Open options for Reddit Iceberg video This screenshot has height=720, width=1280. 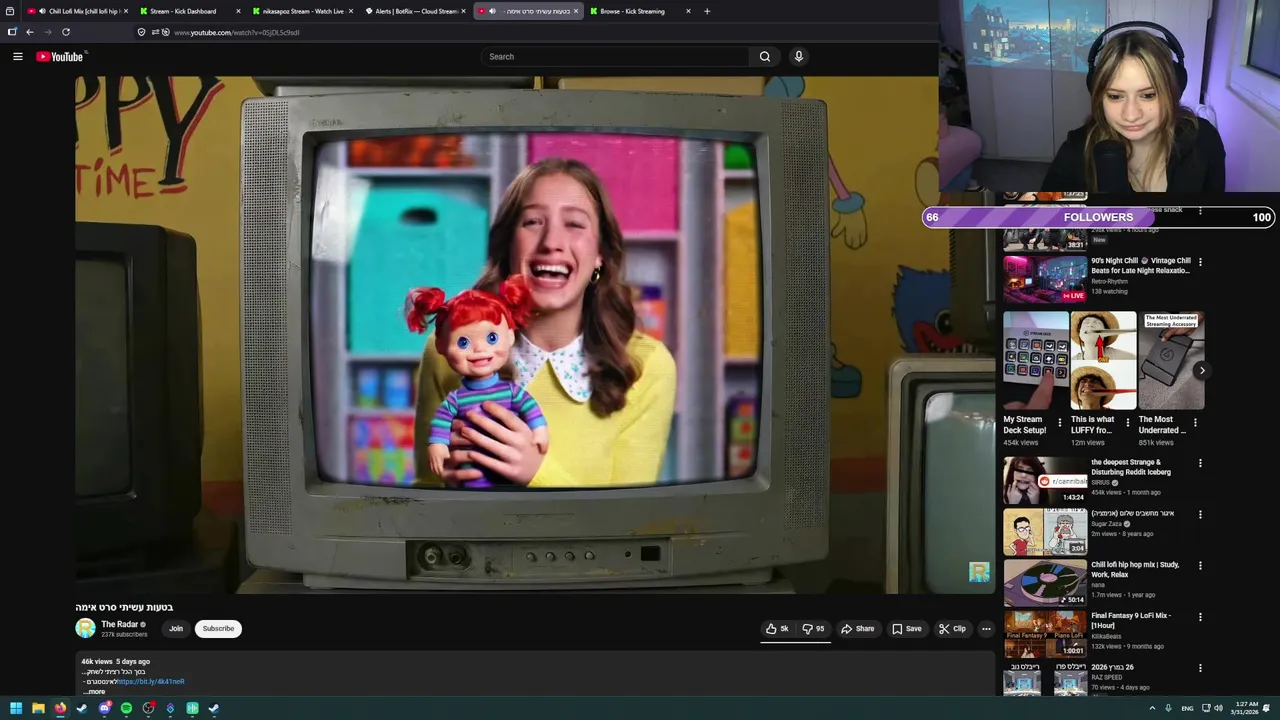(1200, 463)
